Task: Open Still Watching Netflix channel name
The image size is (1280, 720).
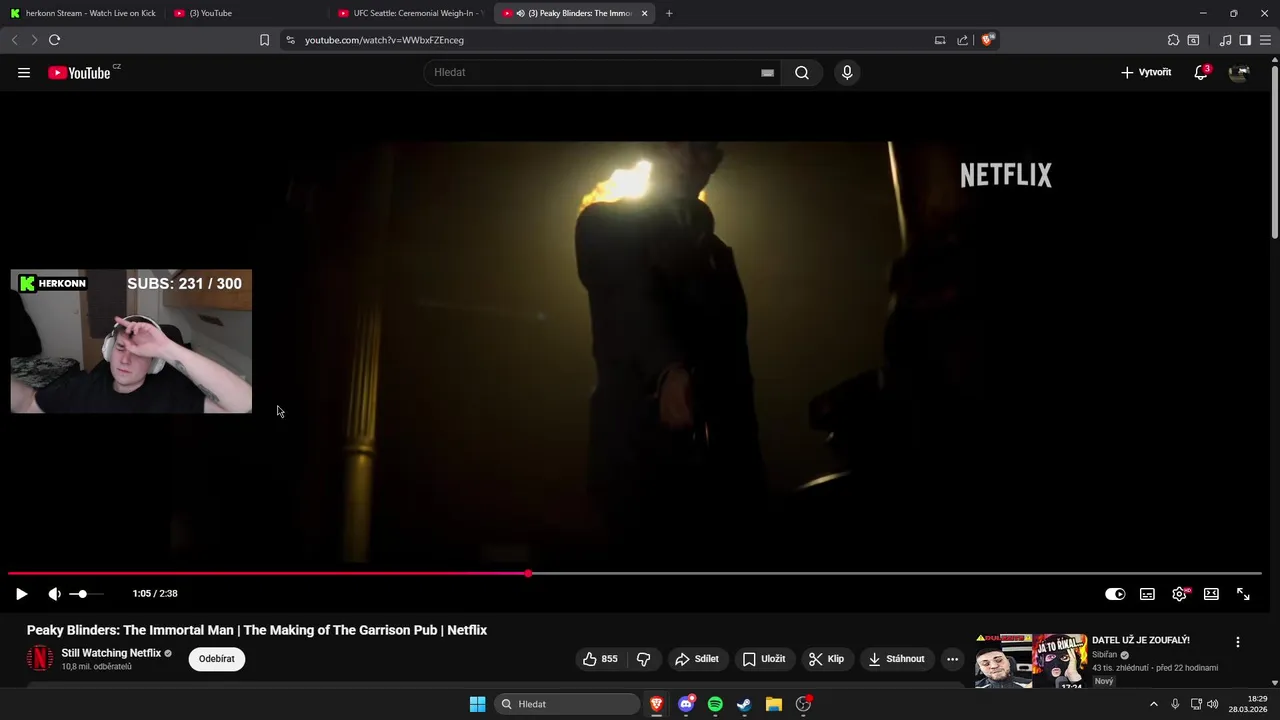Action: click(111, 653)
